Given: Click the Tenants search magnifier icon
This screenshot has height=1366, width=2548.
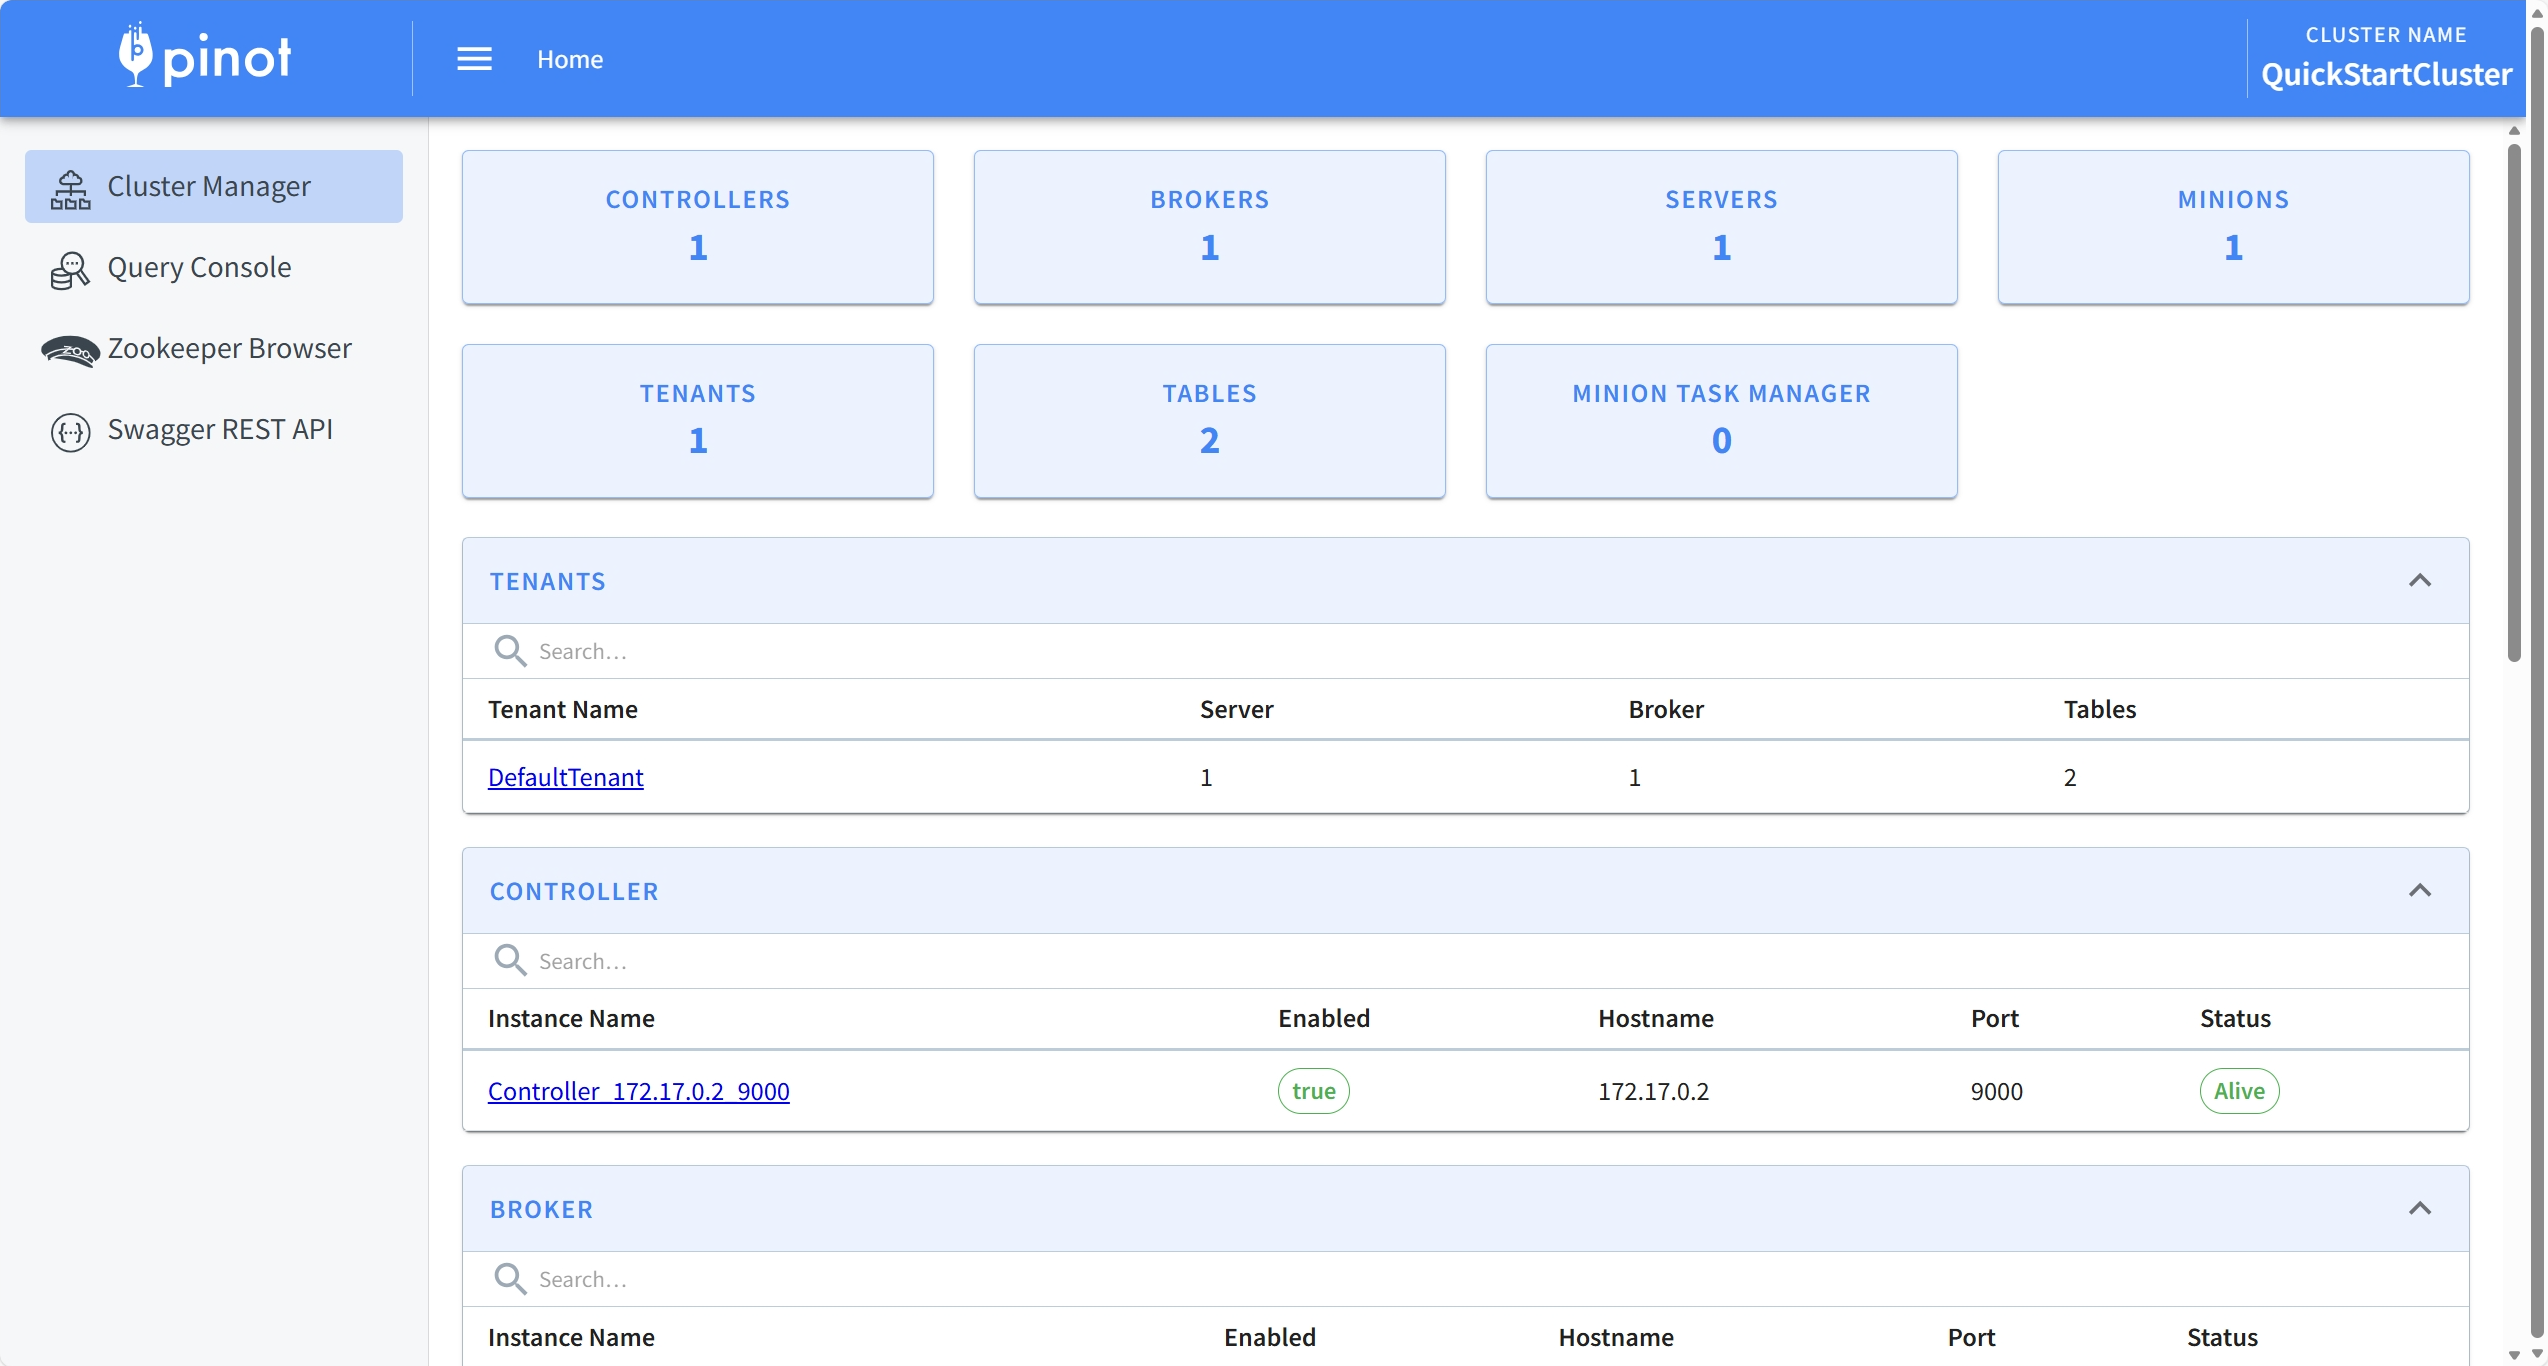Looking at the screenshot, I should tap(510, 651).
